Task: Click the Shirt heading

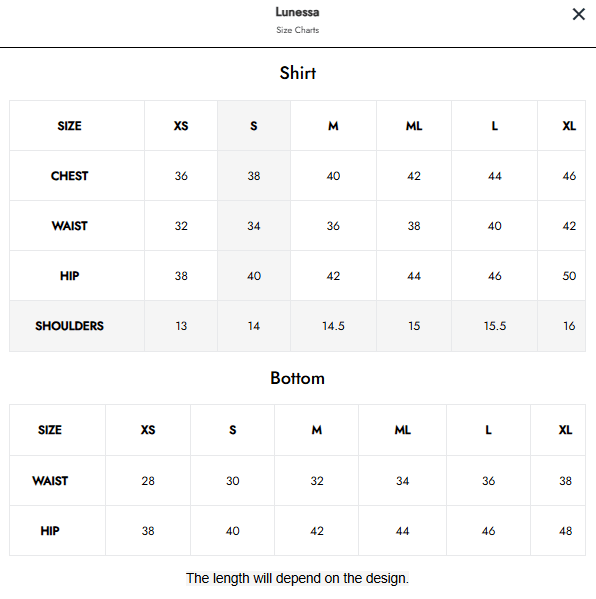Action: [x=298, y=73]
